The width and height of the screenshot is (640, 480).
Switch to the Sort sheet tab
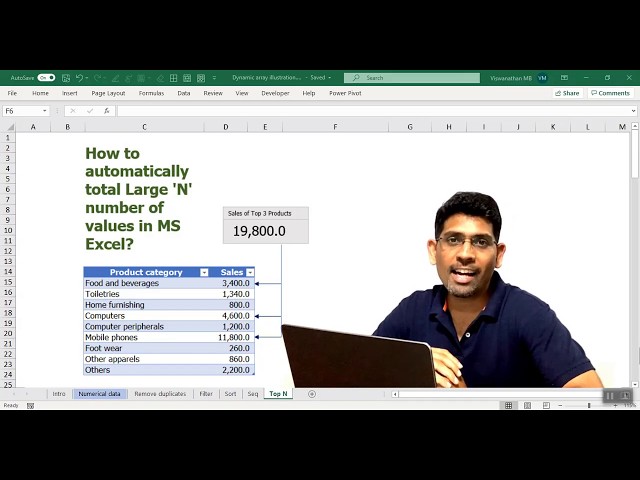pos(230,393)
